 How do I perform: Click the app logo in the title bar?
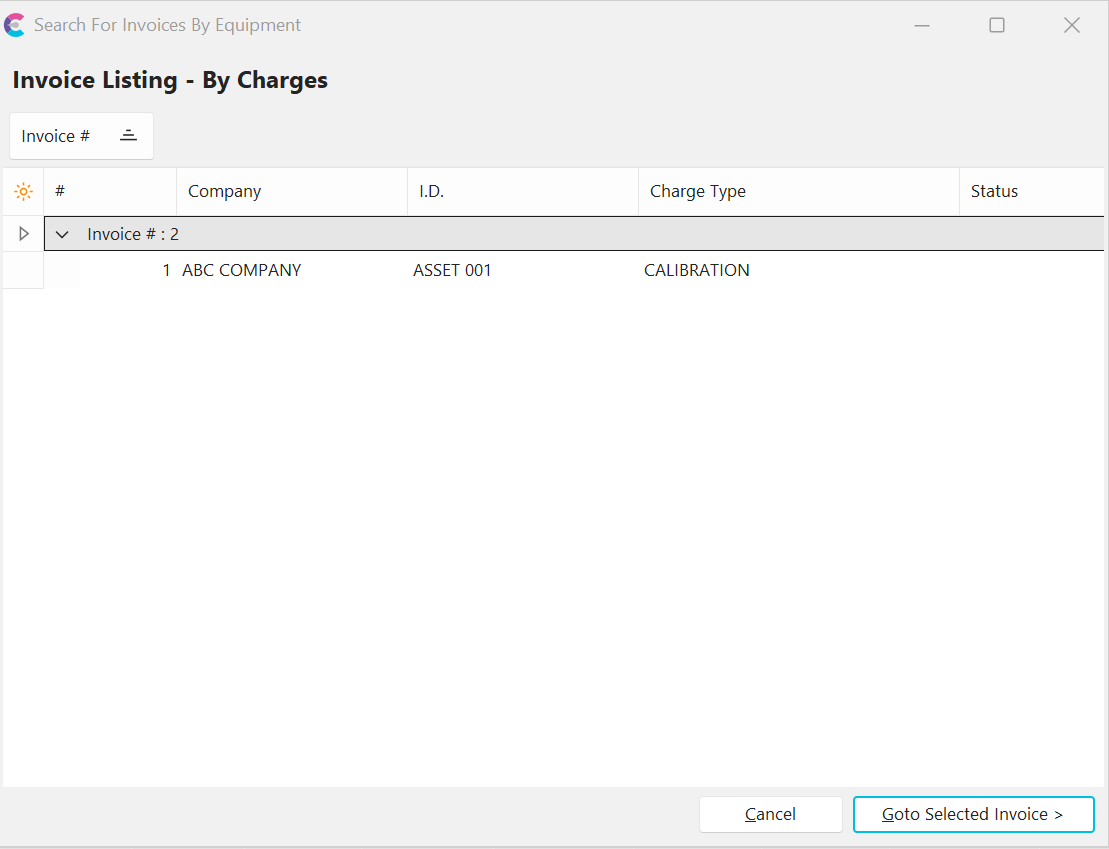(x=15, y=25)
